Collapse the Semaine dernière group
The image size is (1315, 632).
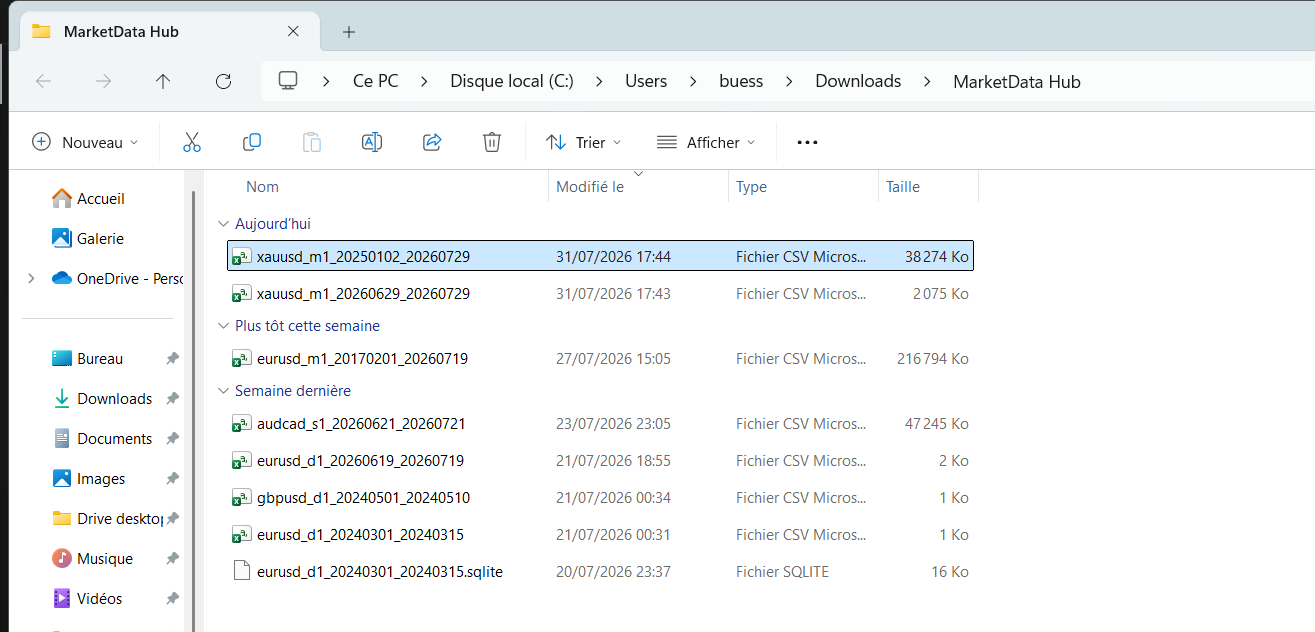coord(222,391)
